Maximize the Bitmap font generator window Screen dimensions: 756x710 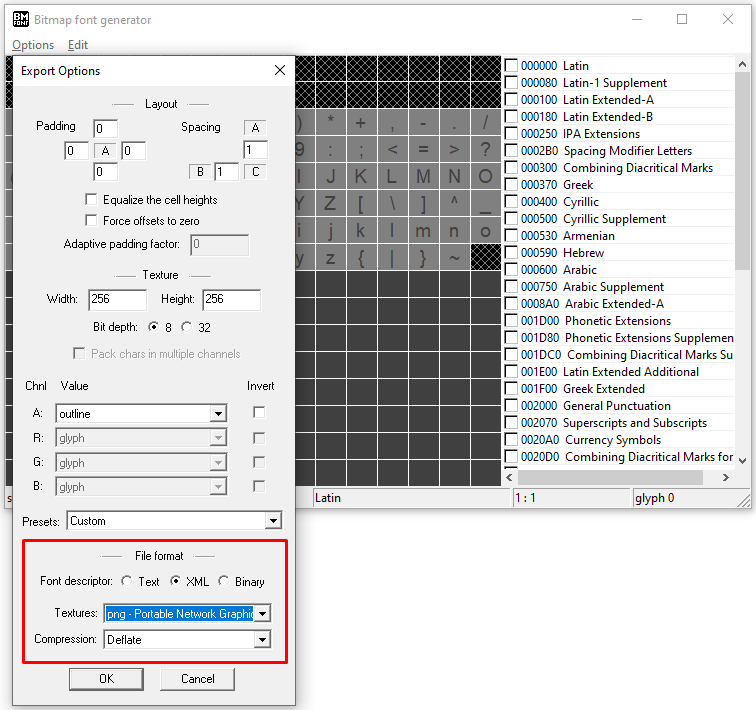pyautogui.click(x=682, y=19)
